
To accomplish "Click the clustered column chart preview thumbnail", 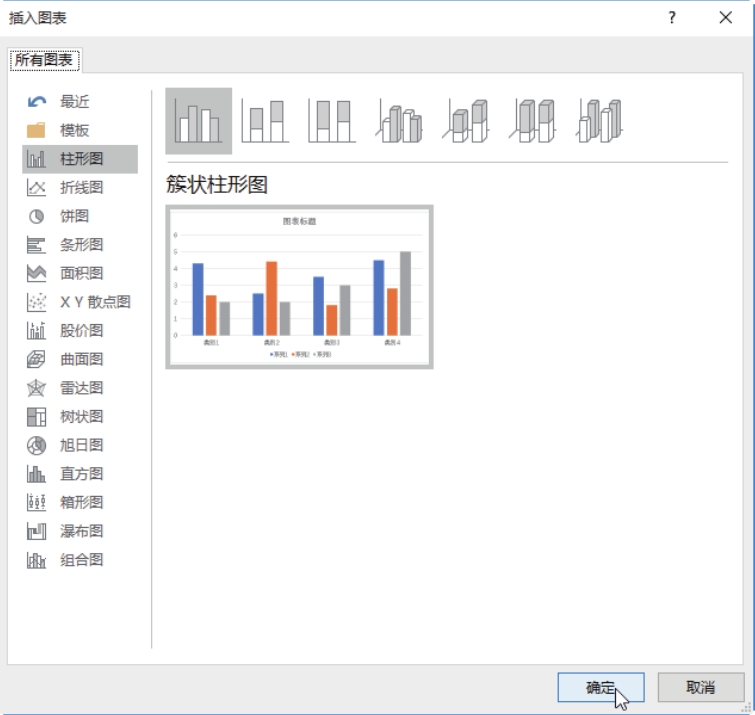I will click(x=299, y=287).
